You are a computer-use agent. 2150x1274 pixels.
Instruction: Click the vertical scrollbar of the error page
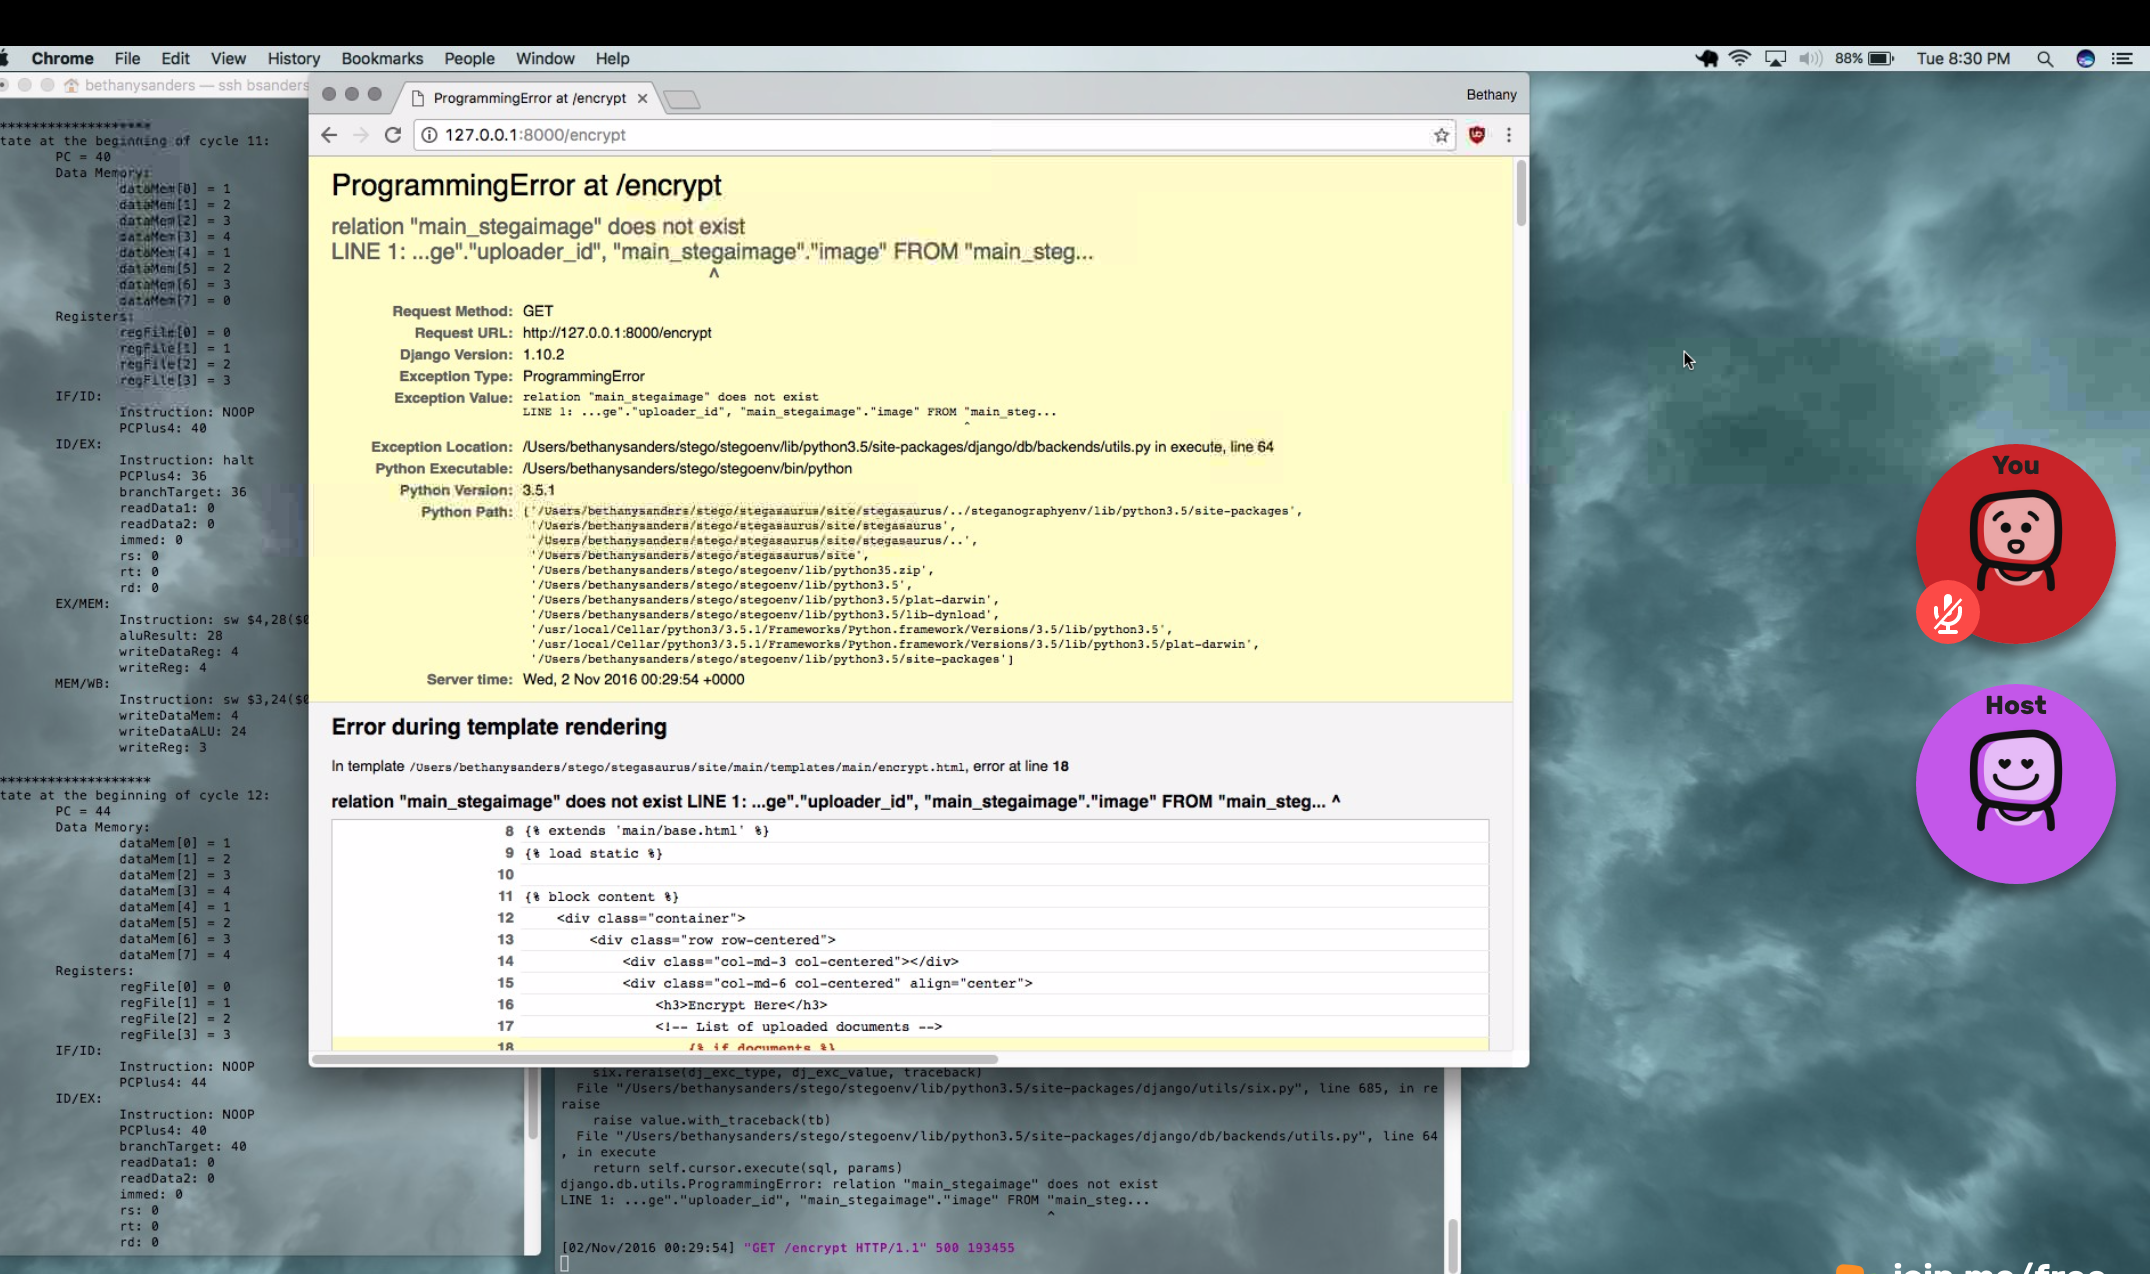(1521, 192)
